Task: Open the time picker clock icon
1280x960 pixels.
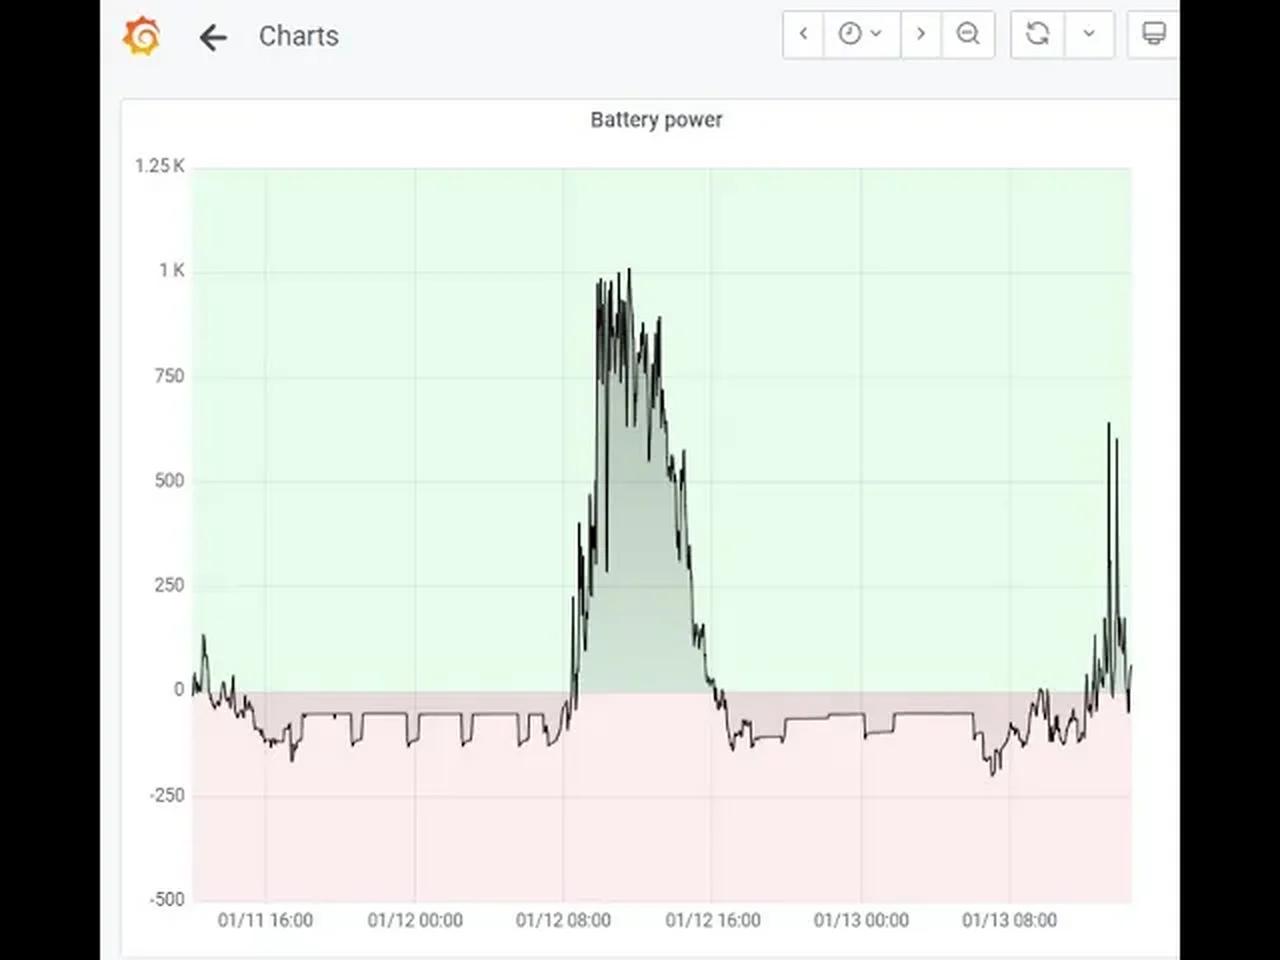Action: pyautogui.click(x=852, y=33)
